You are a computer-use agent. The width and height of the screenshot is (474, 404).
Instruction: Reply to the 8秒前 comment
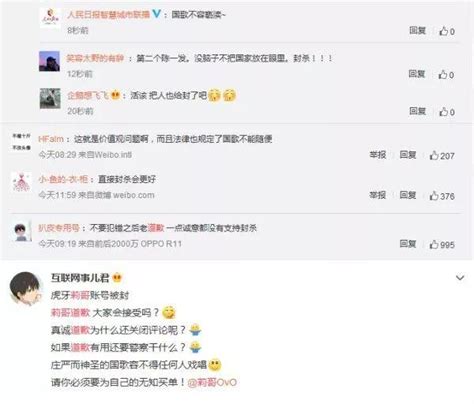(x=418, y=31)
